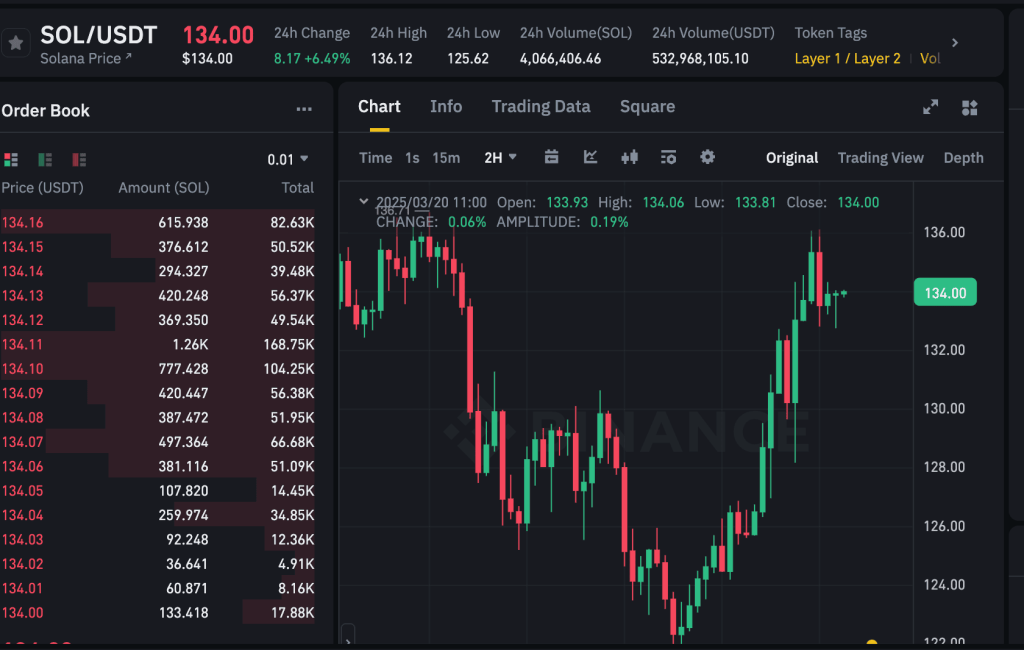The image size is (1024, 650).
Task: Show both buy and sell orders view
Action: pyautogui.click(x=12, y=159)
